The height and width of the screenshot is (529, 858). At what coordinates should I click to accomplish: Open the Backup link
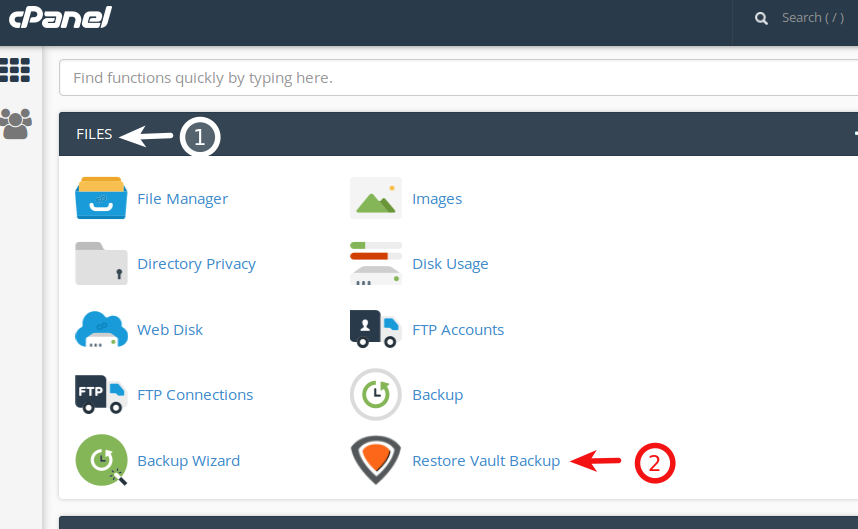(x=437, y=395)
